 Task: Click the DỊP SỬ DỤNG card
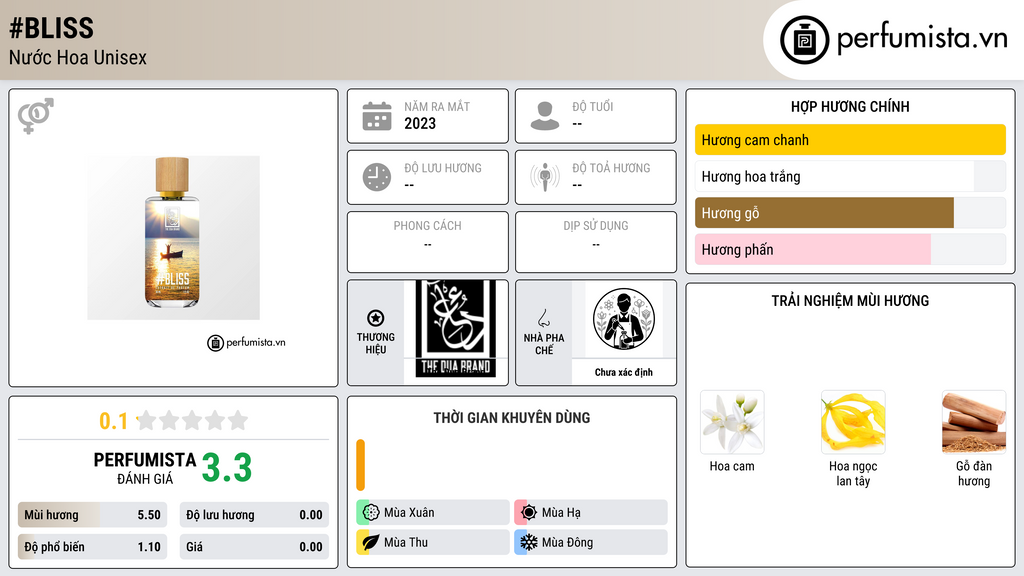point(596,242)
